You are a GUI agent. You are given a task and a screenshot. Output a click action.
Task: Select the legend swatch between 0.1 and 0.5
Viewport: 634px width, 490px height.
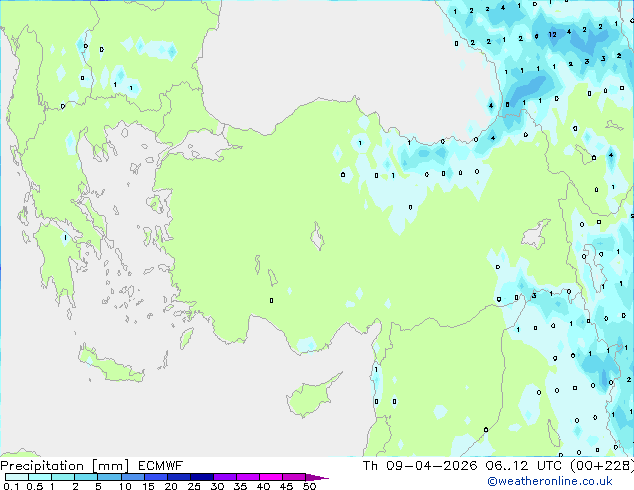(17, 477)
